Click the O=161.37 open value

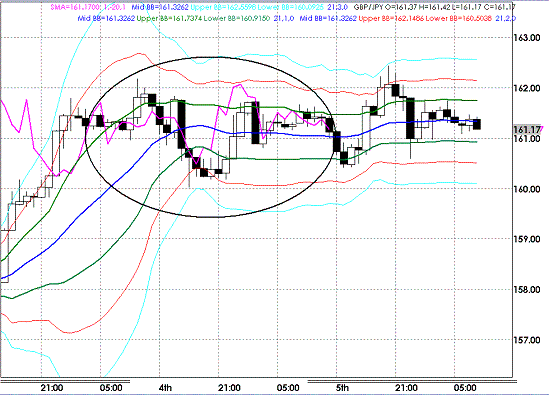coord(400,7)
